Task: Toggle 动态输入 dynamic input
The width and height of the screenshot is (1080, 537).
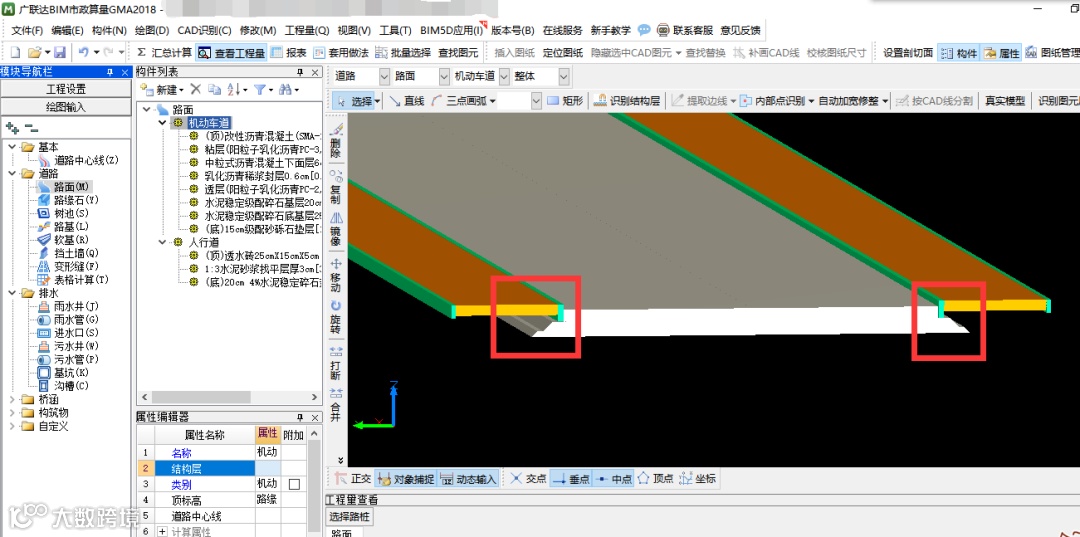Action: (x=468, y=478)
